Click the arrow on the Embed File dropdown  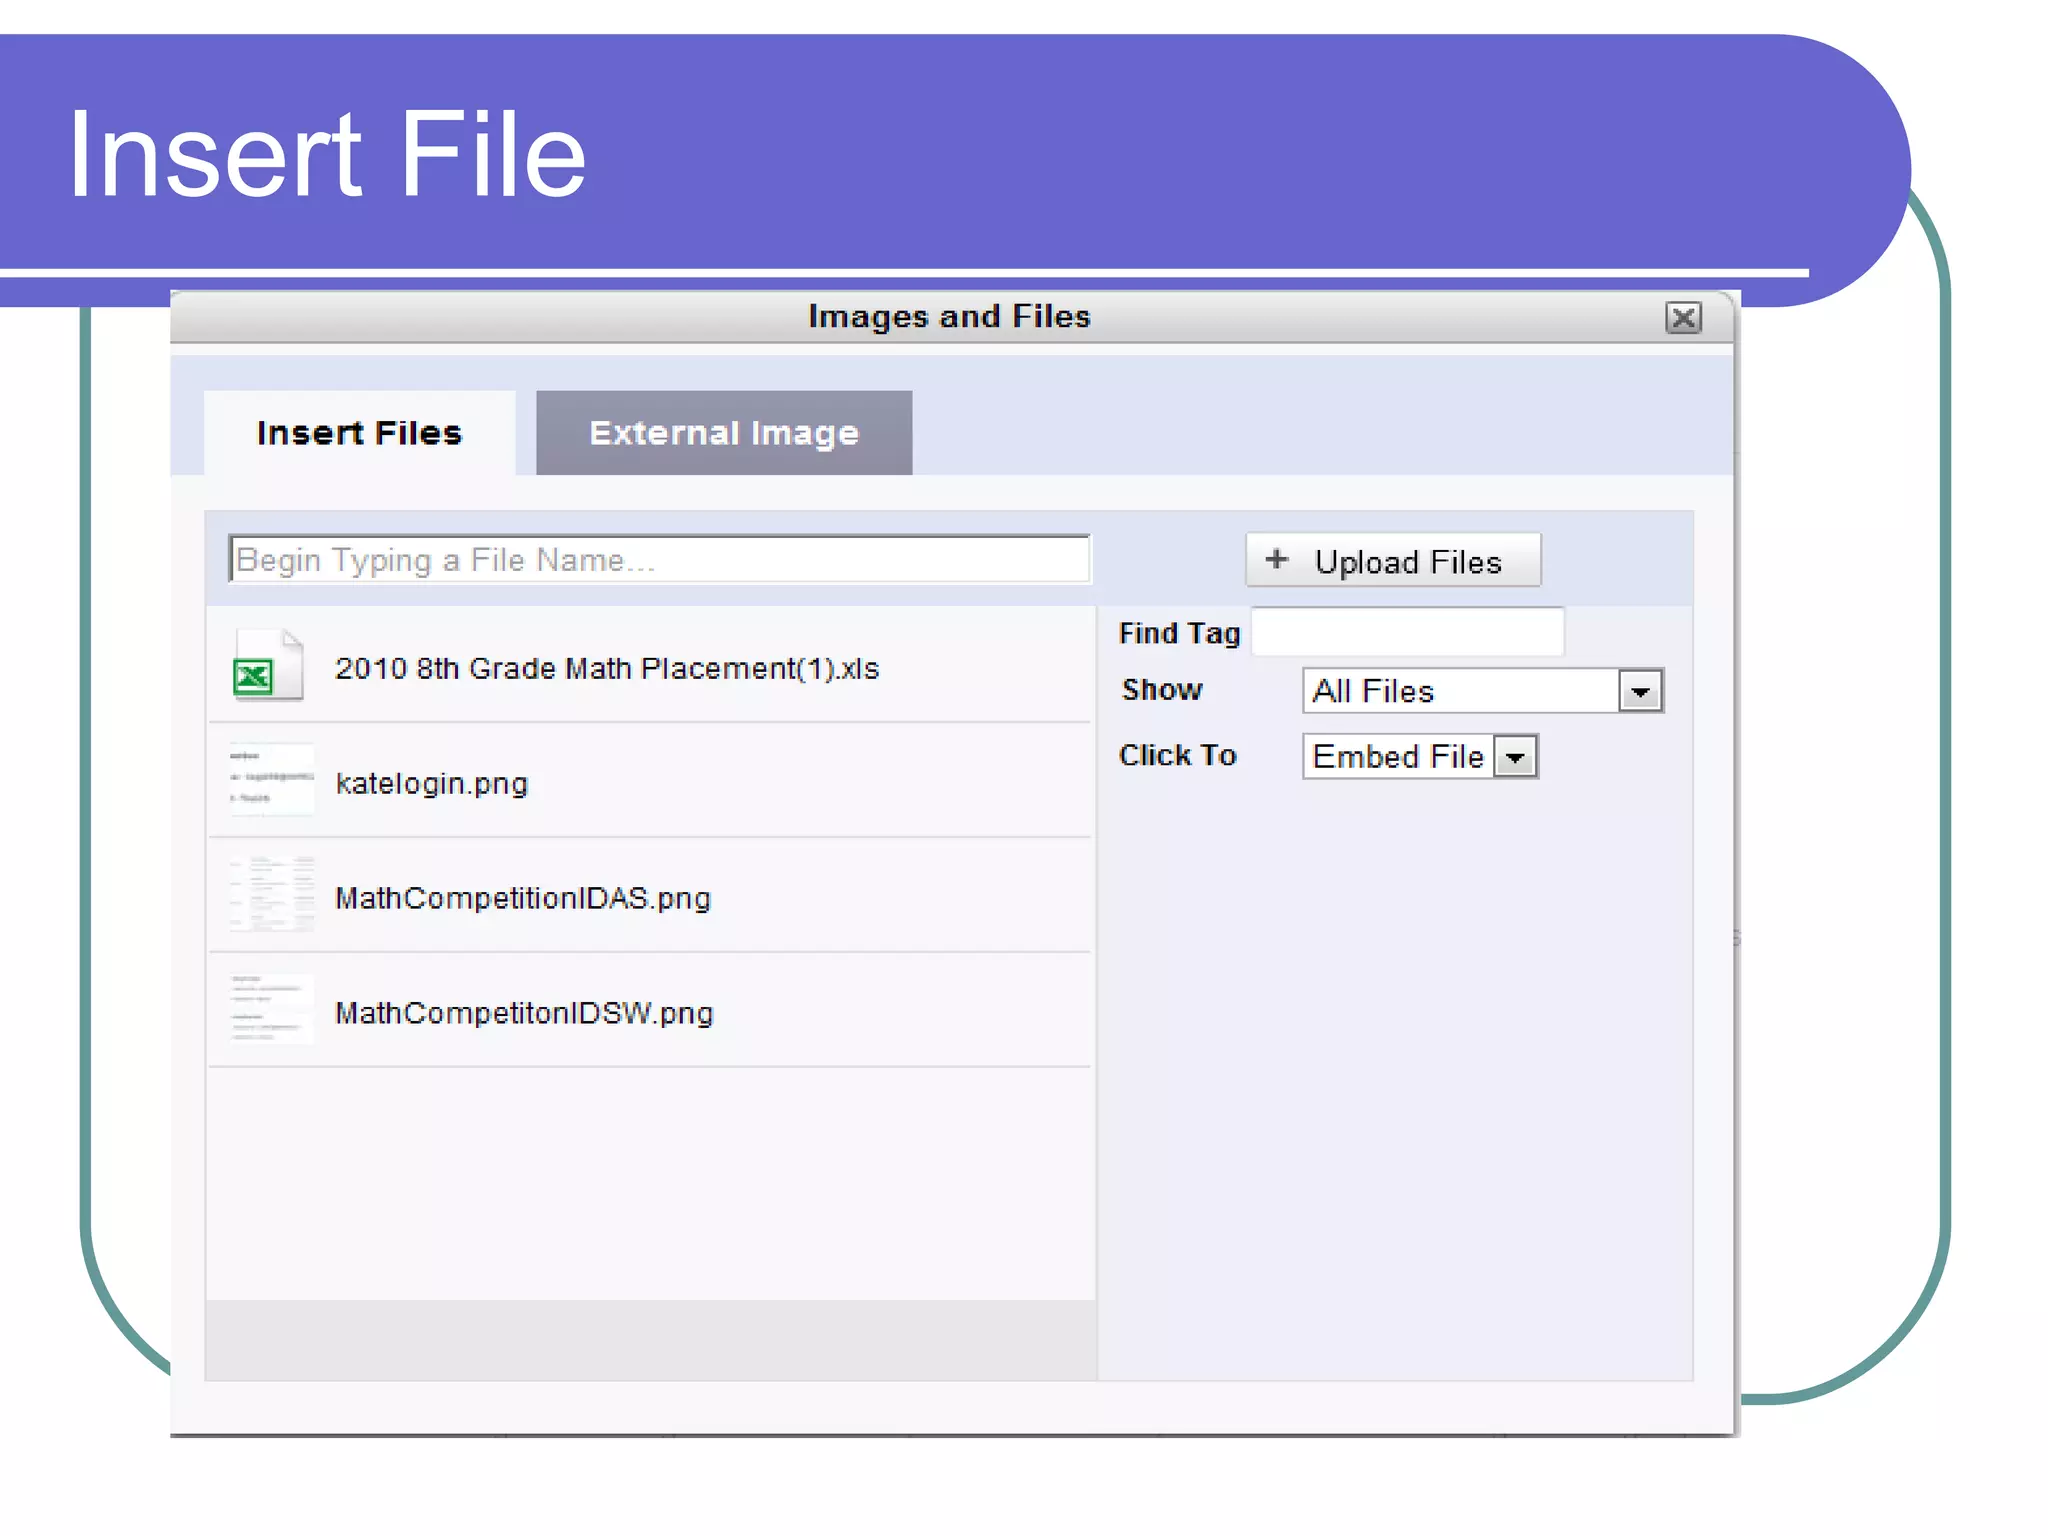coord(1516,757)
